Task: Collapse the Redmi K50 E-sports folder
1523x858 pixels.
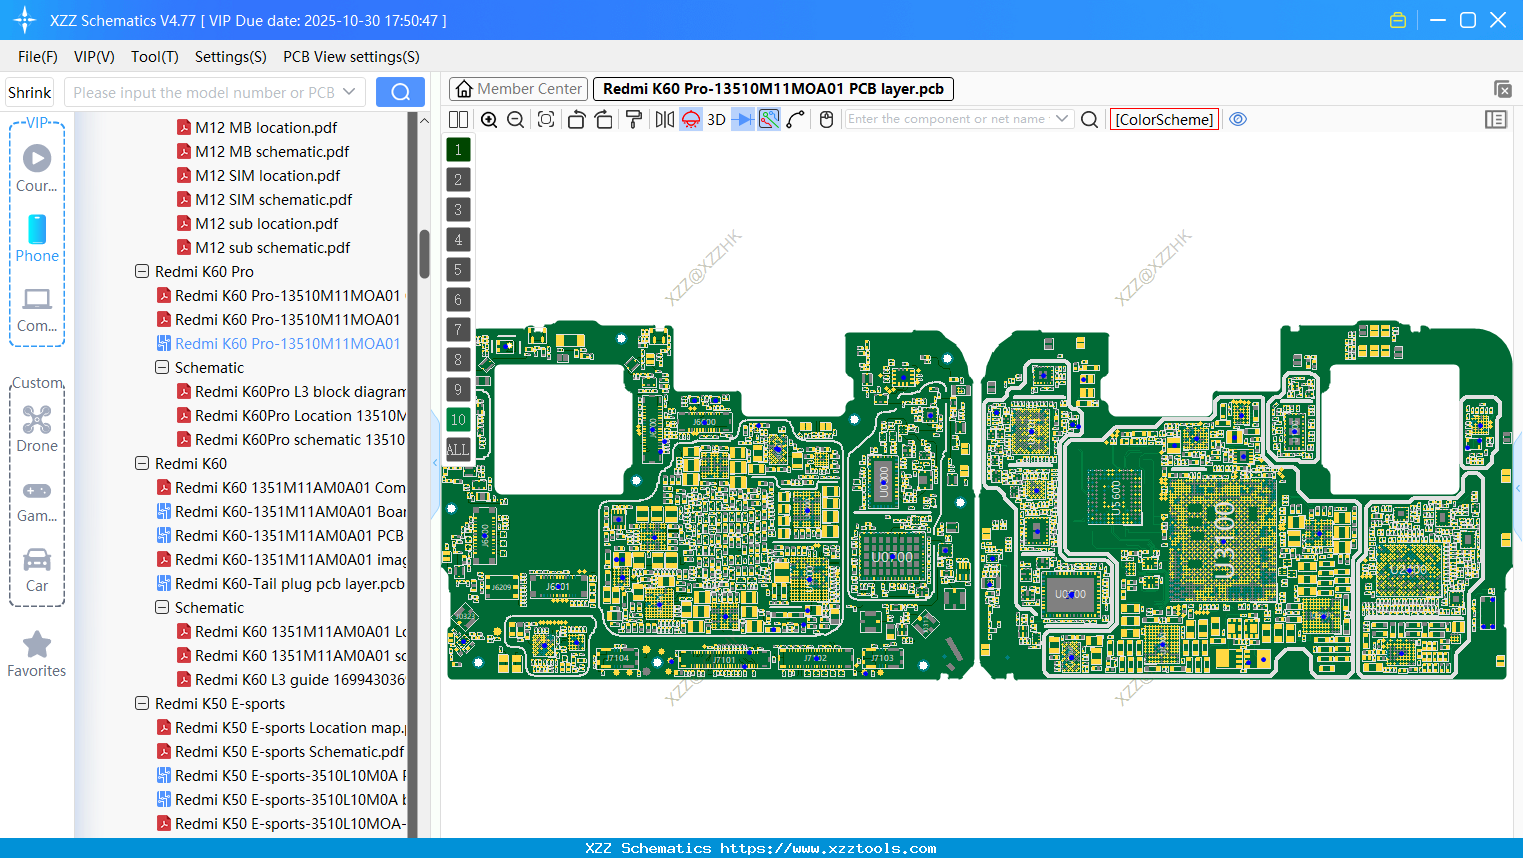Action: tap(142, 704)
